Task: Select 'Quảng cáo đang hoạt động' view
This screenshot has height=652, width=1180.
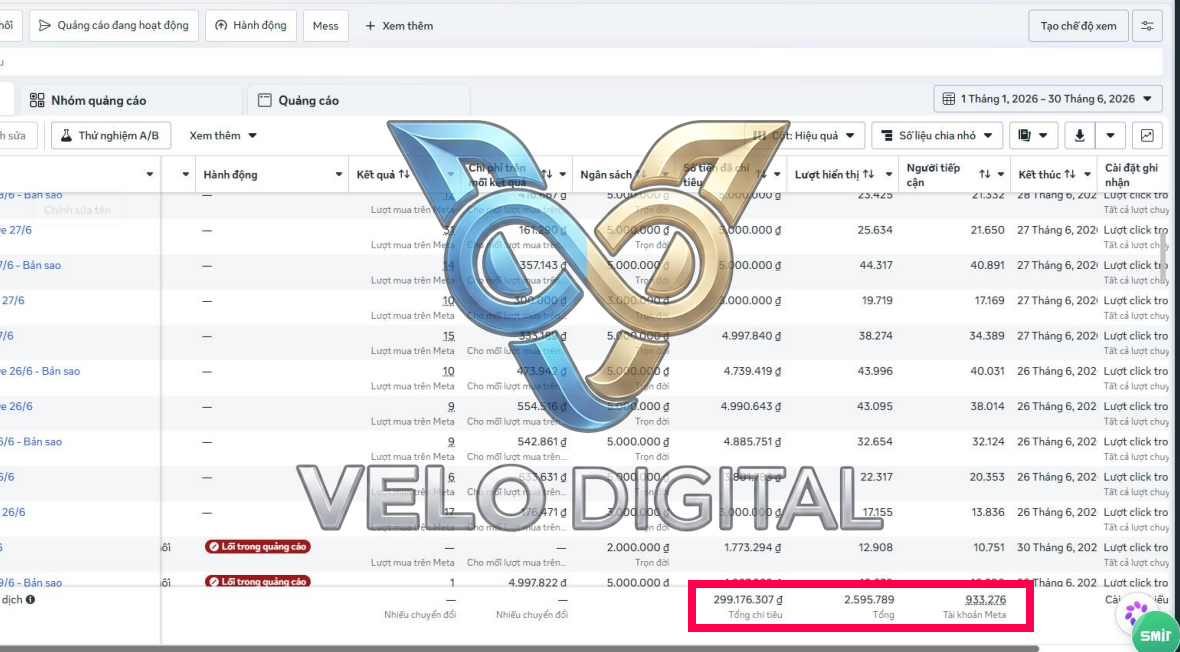Action: 114,26
